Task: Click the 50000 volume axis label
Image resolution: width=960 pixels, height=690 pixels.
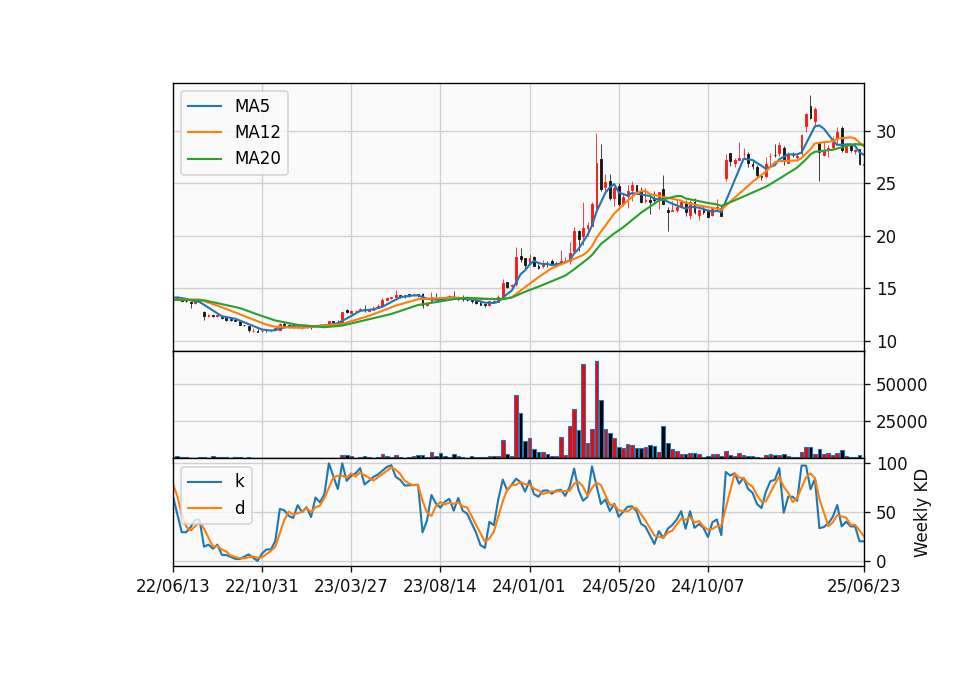Action: coord(901,384)
